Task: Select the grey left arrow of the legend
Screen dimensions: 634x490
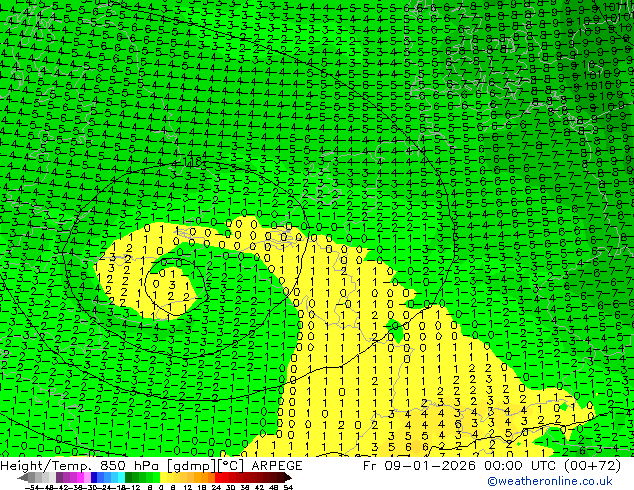Action: [22, 478]
